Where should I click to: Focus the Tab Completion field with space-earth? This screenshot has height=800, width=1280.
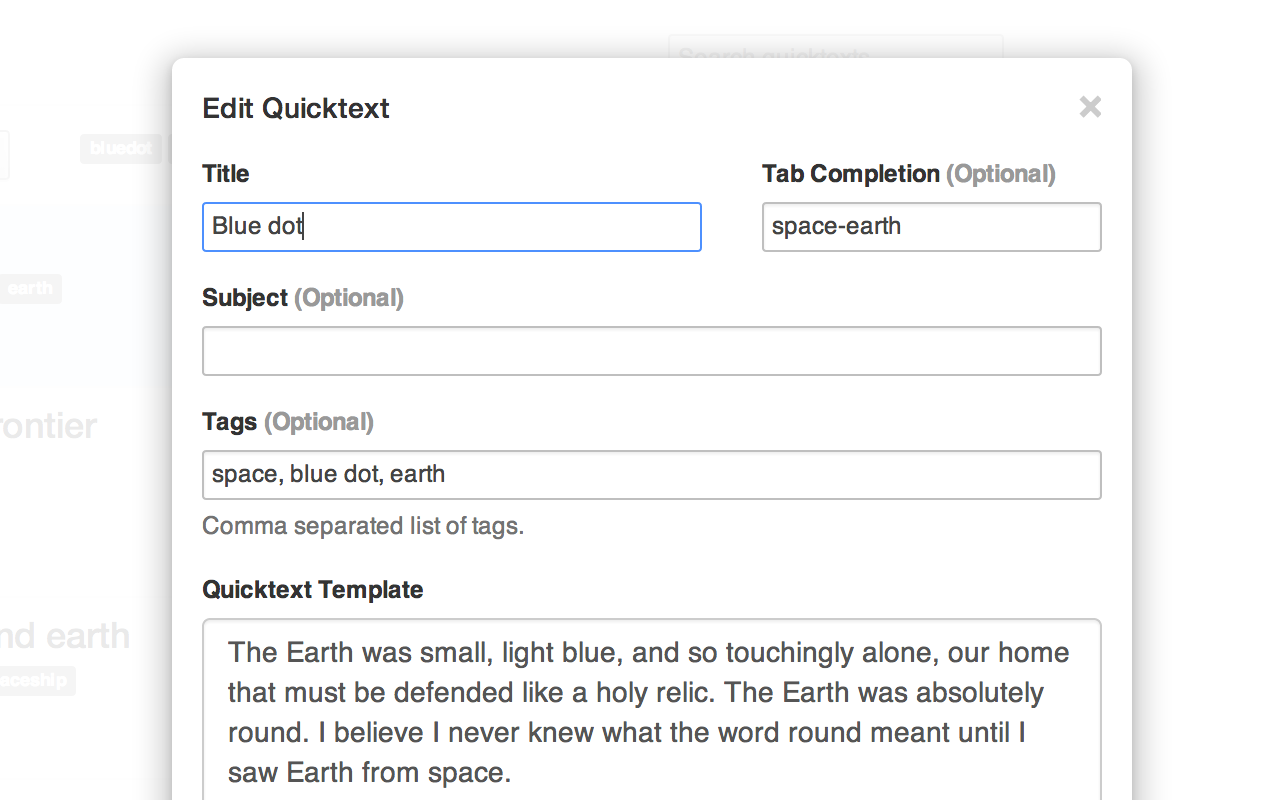[x=932, y=227]
